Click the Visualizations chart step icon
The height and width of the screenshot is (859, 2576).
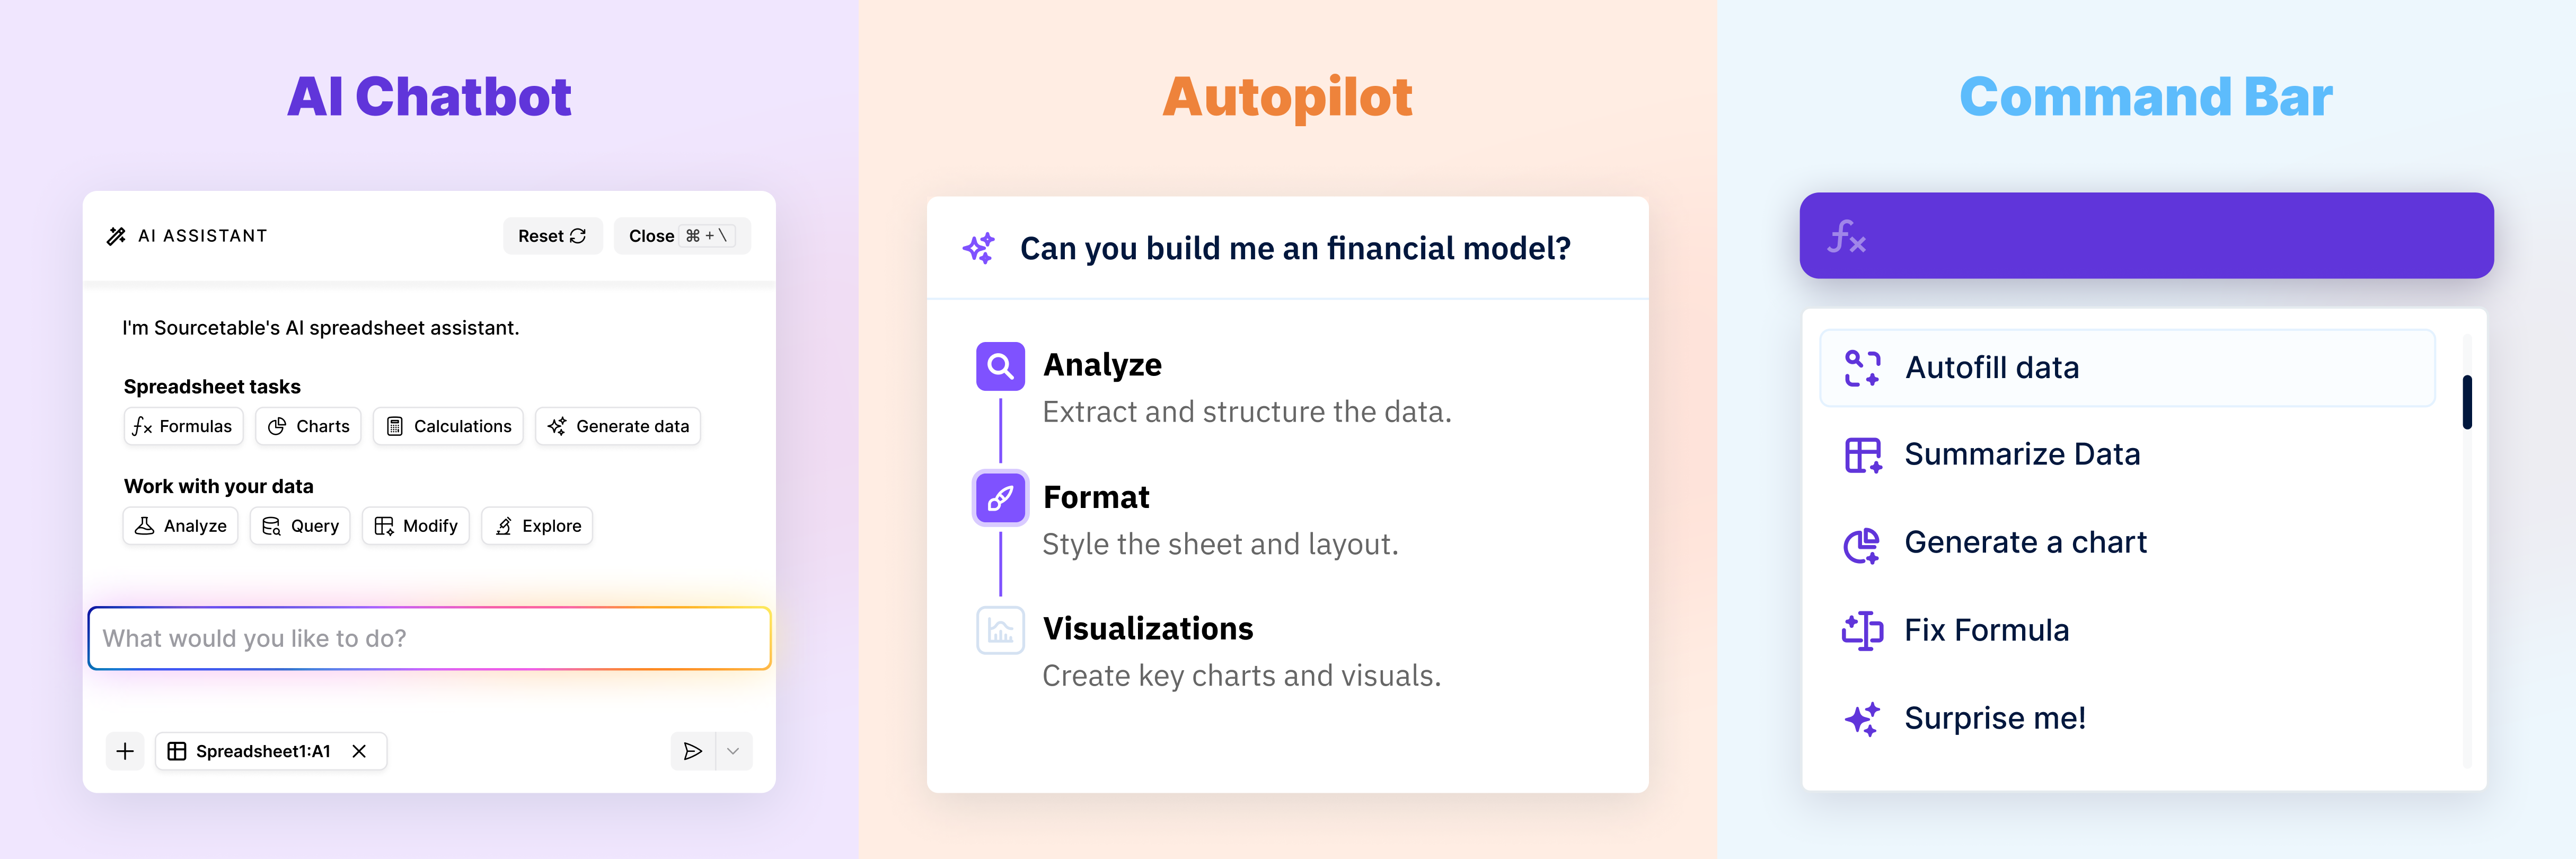[1000, 630]
